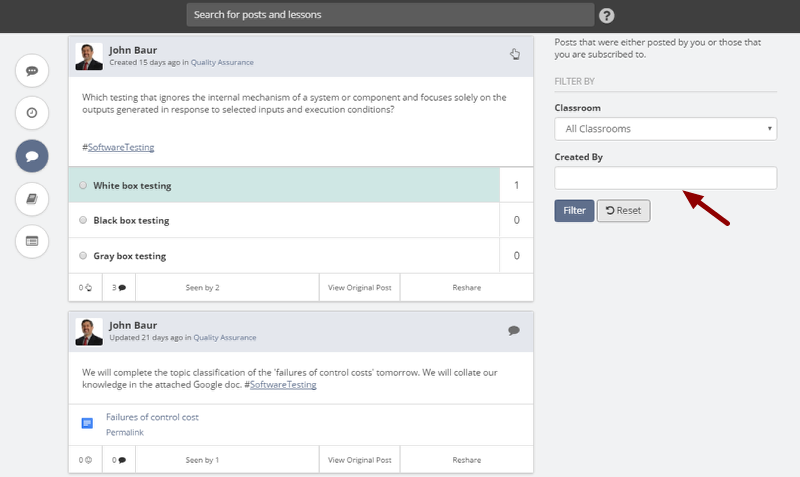The height and width of the screenshot is (477, 800).
Task: Open the card-list icon at sidebar bottom
Action: tap(32, 241)
